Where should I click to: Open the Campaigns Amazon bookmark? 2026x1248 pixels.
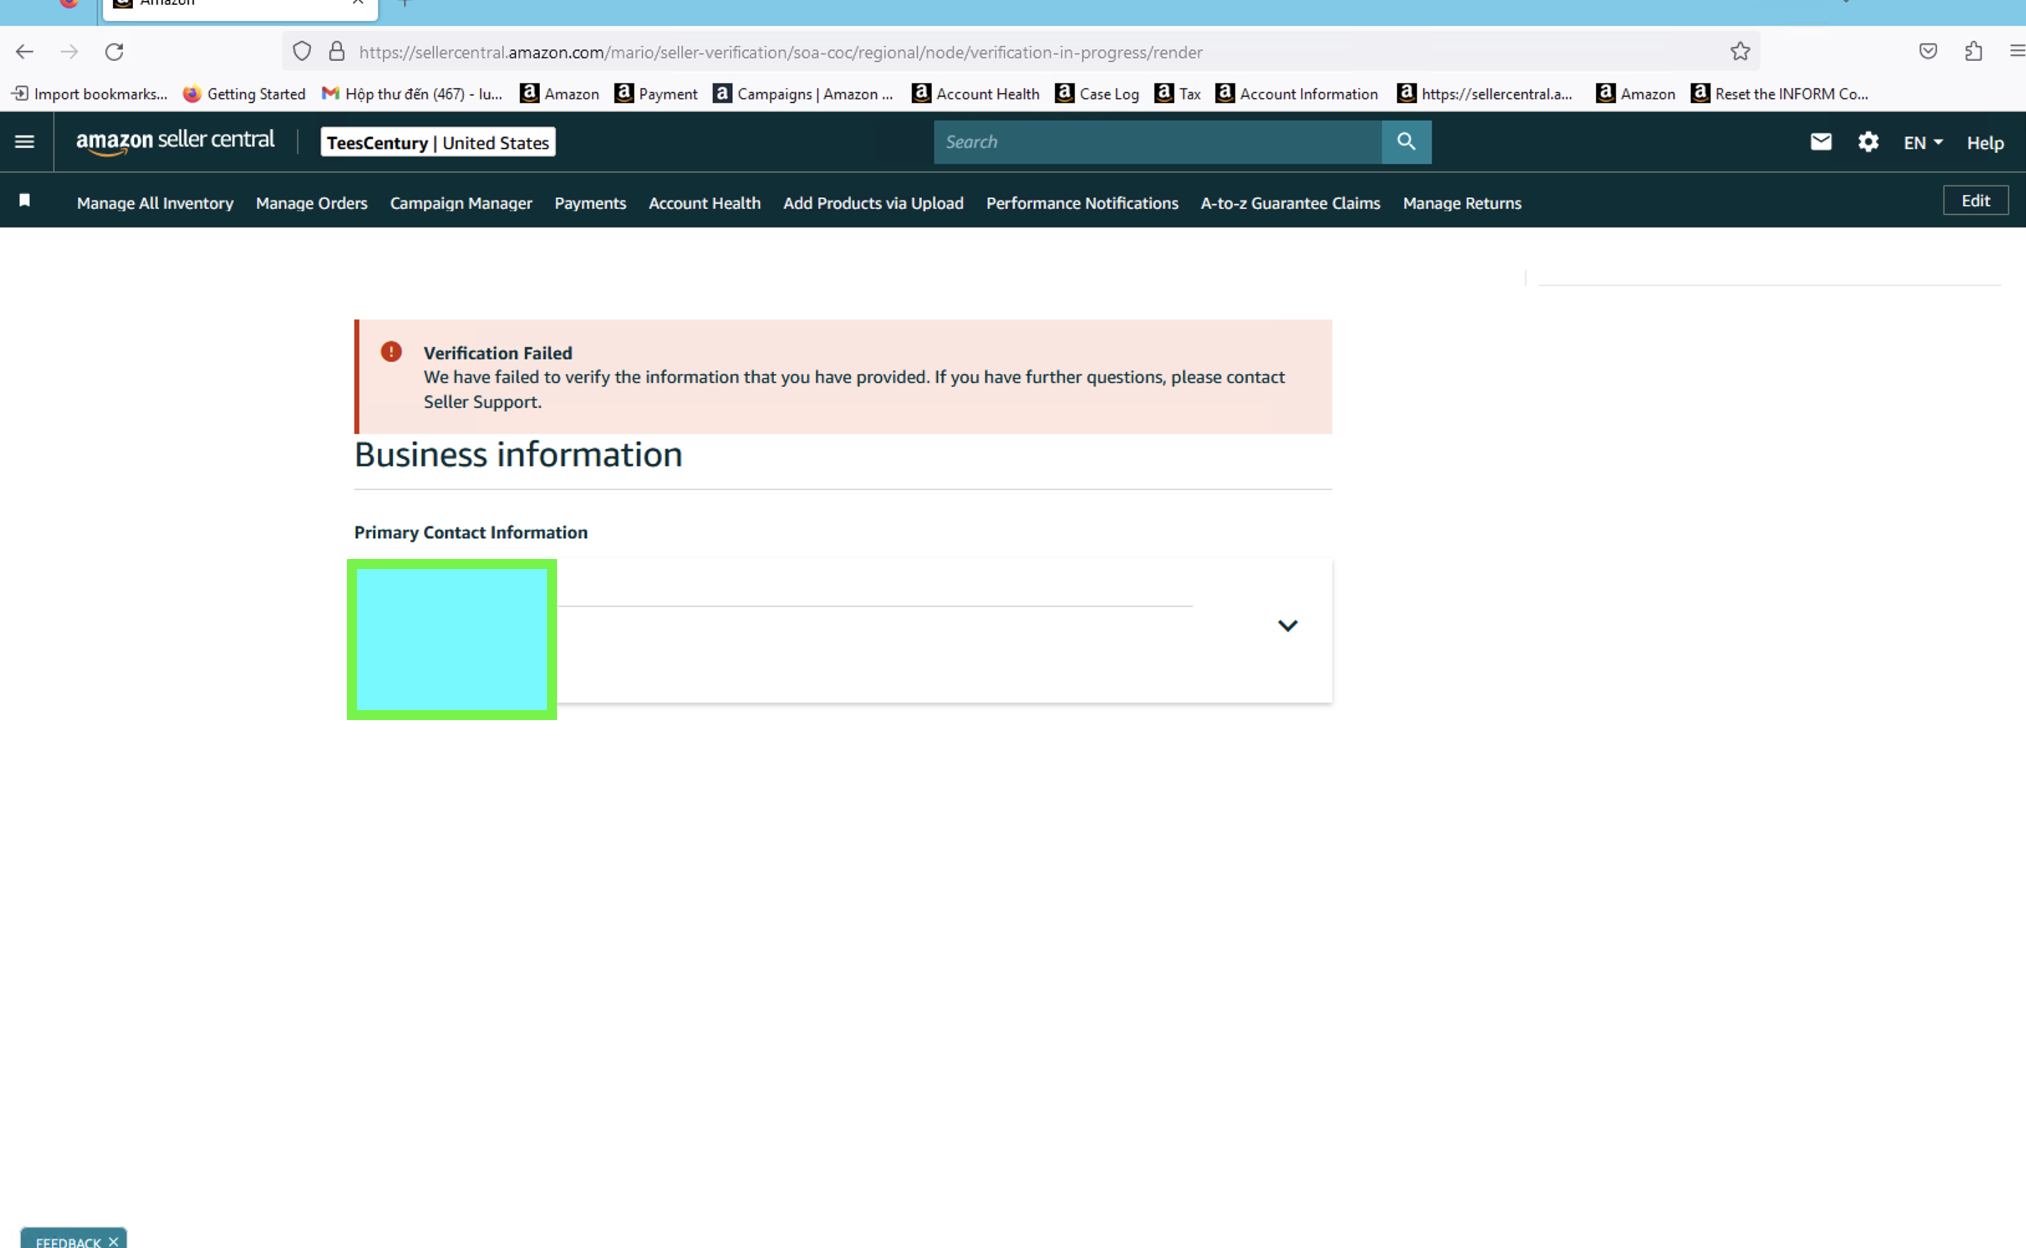(803, 94)
